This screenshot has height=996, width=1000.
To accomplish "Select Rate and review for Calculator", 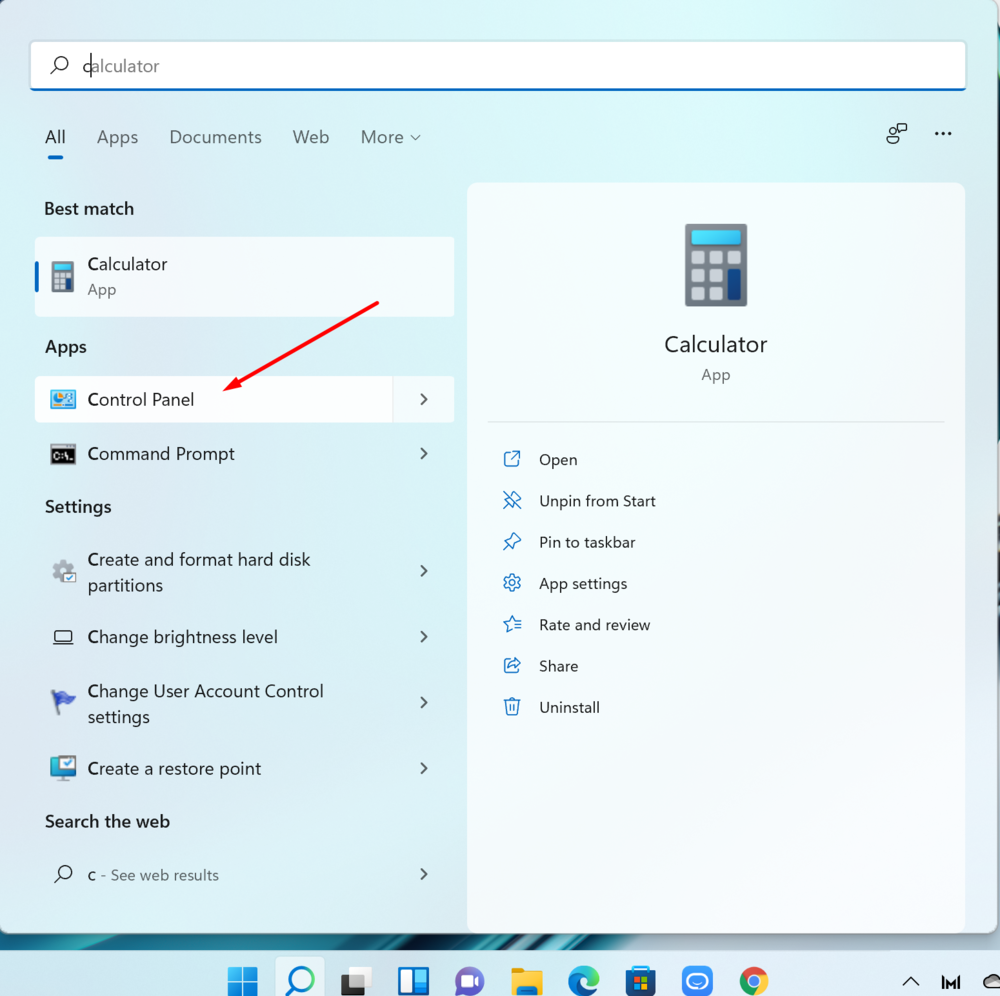I will pyautogui.click(x=594, y=625).
